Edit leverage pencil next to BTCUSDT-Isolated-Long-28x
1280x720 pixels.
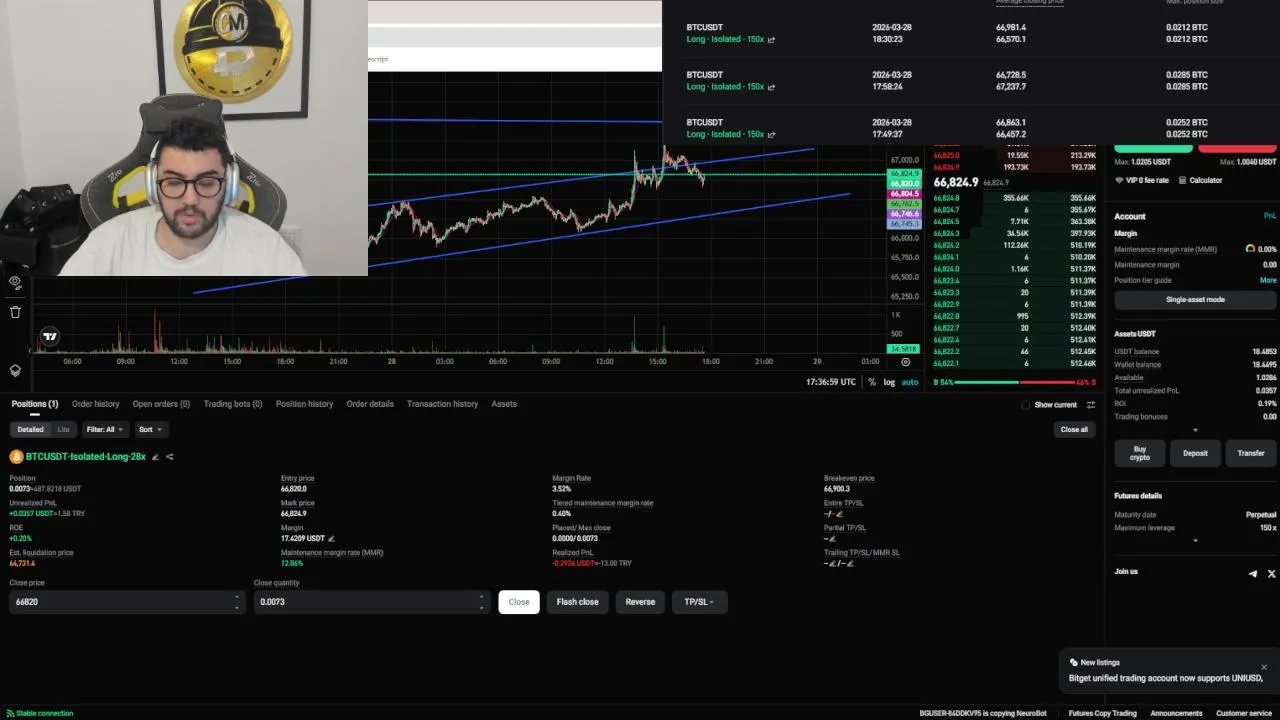(x=155, y=457)
